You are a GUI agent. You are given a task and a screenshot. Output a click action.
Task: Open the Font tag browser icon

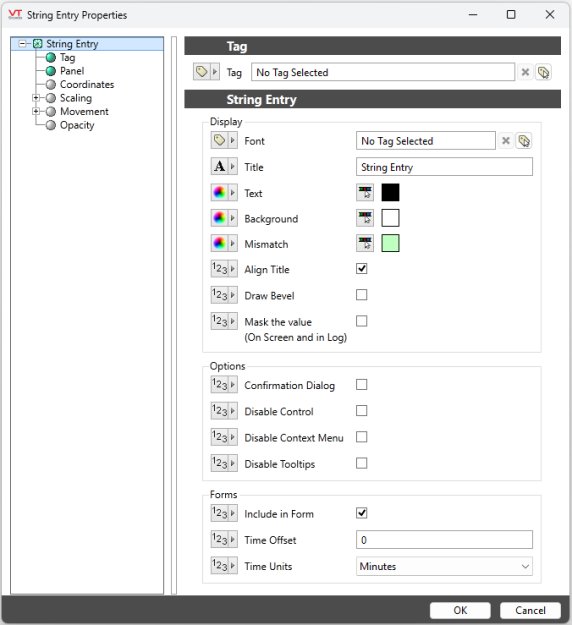tap(524, 141)
